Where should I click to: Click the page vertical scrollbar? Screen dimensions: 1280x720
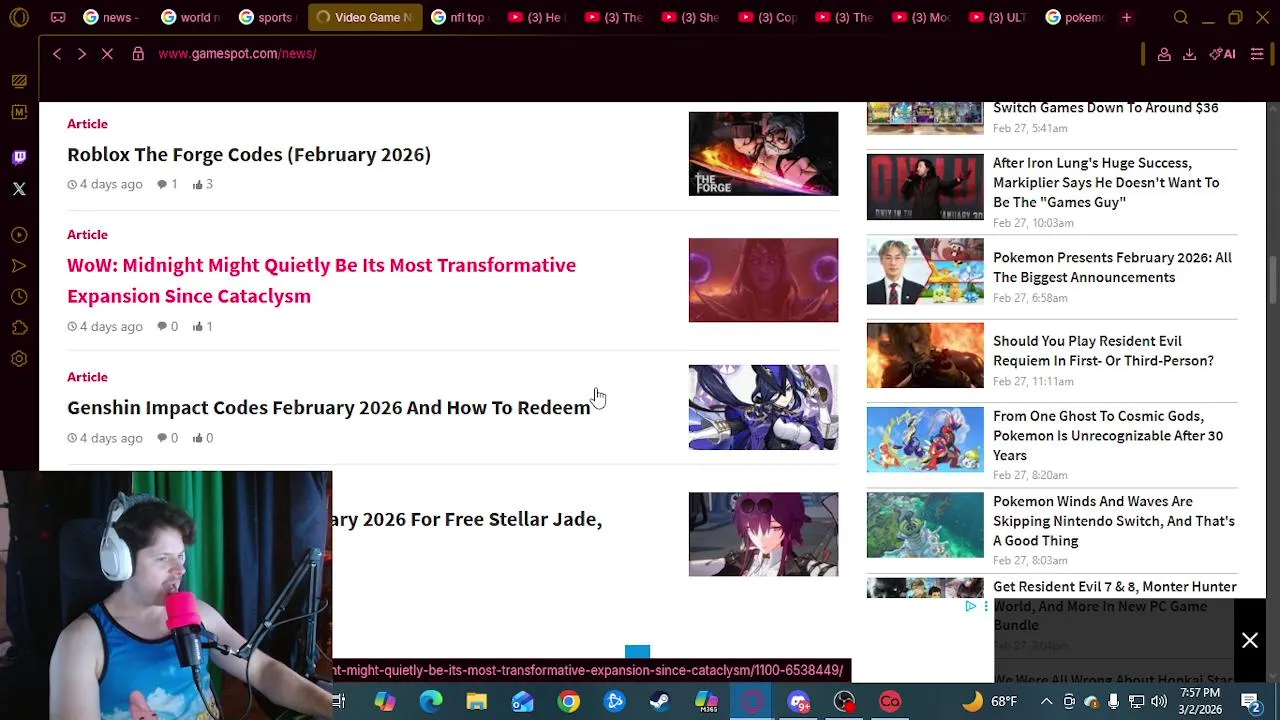1273,280
